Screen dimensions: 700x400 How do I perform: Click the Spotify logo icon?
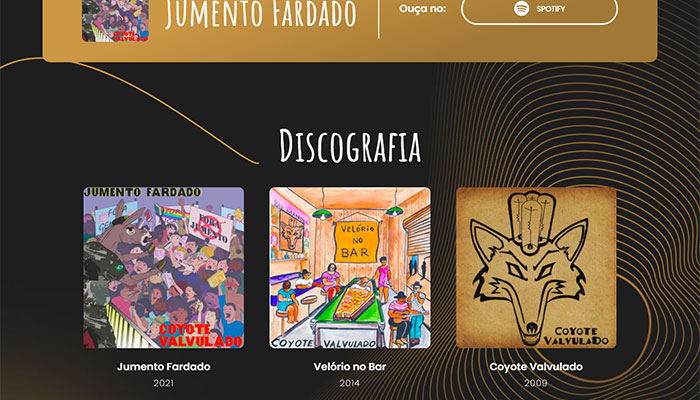point(521,8)
